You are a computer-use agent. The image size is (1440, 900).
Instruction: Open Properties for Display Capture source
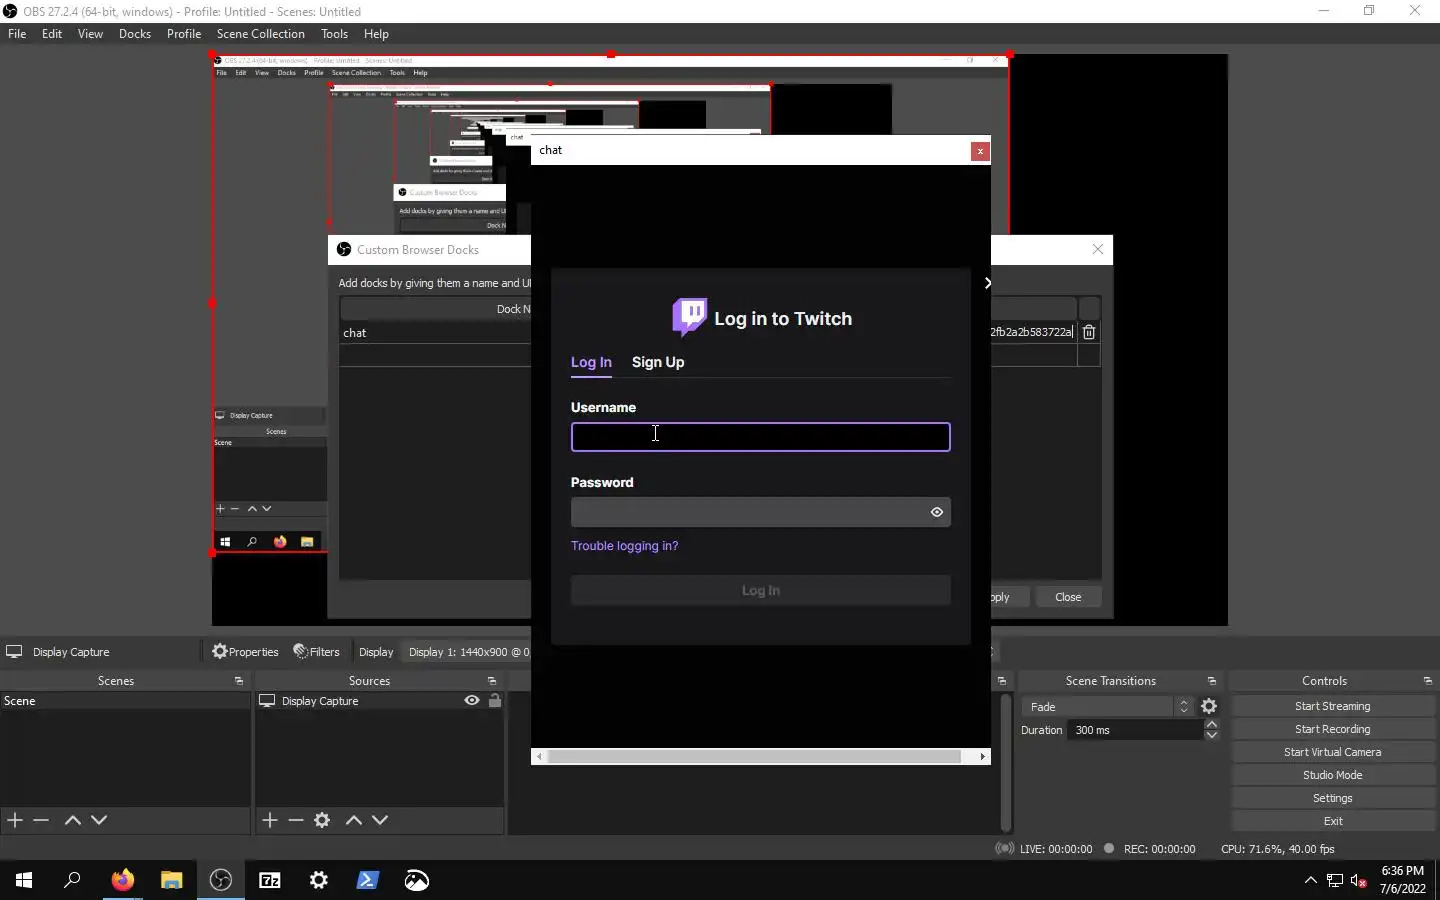245,652
